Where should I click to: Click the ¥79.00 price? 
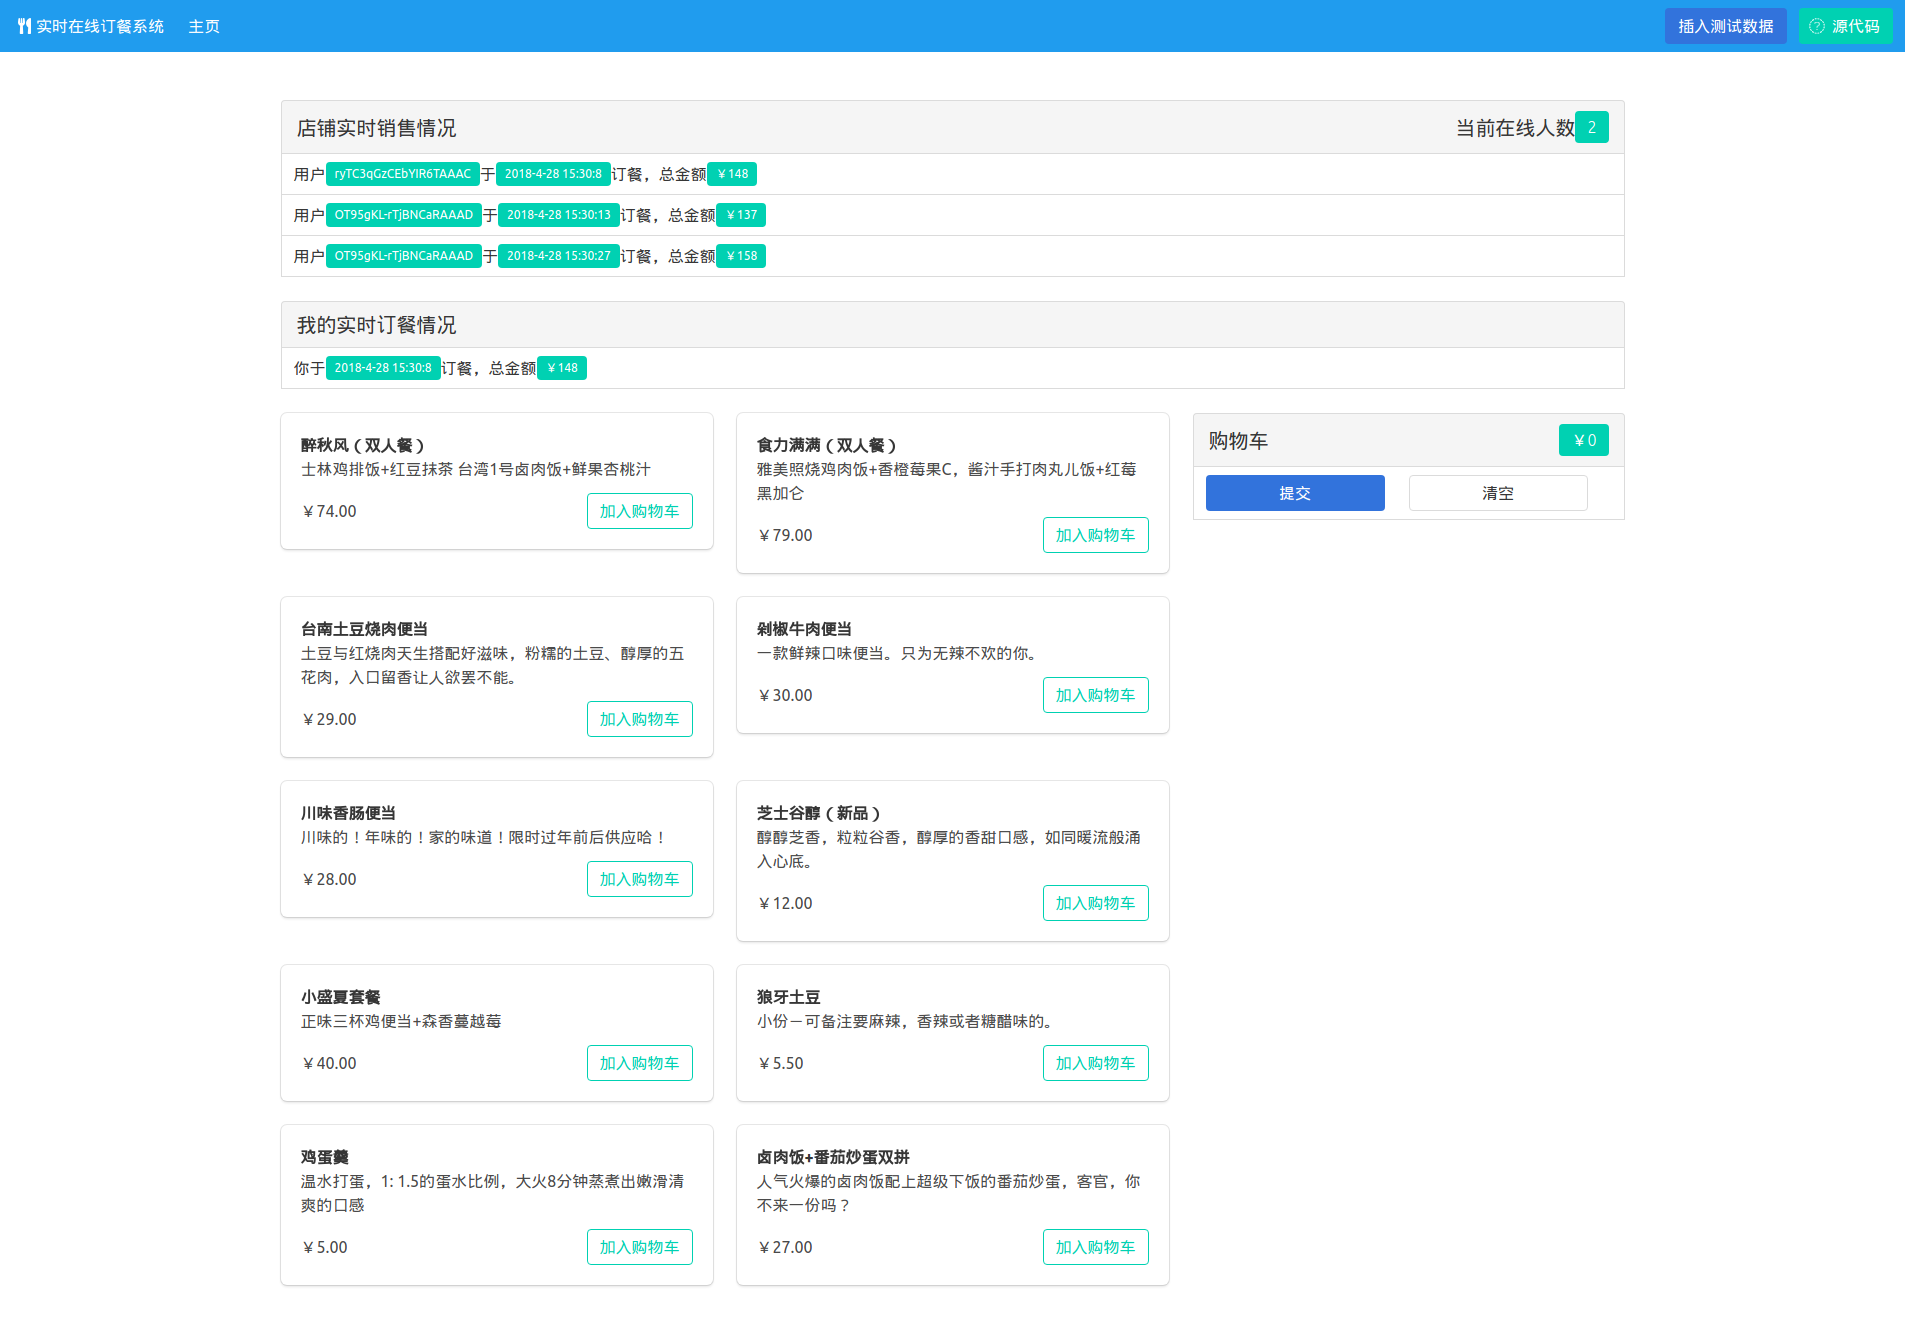pyautogui.click(x=785, y=535)
